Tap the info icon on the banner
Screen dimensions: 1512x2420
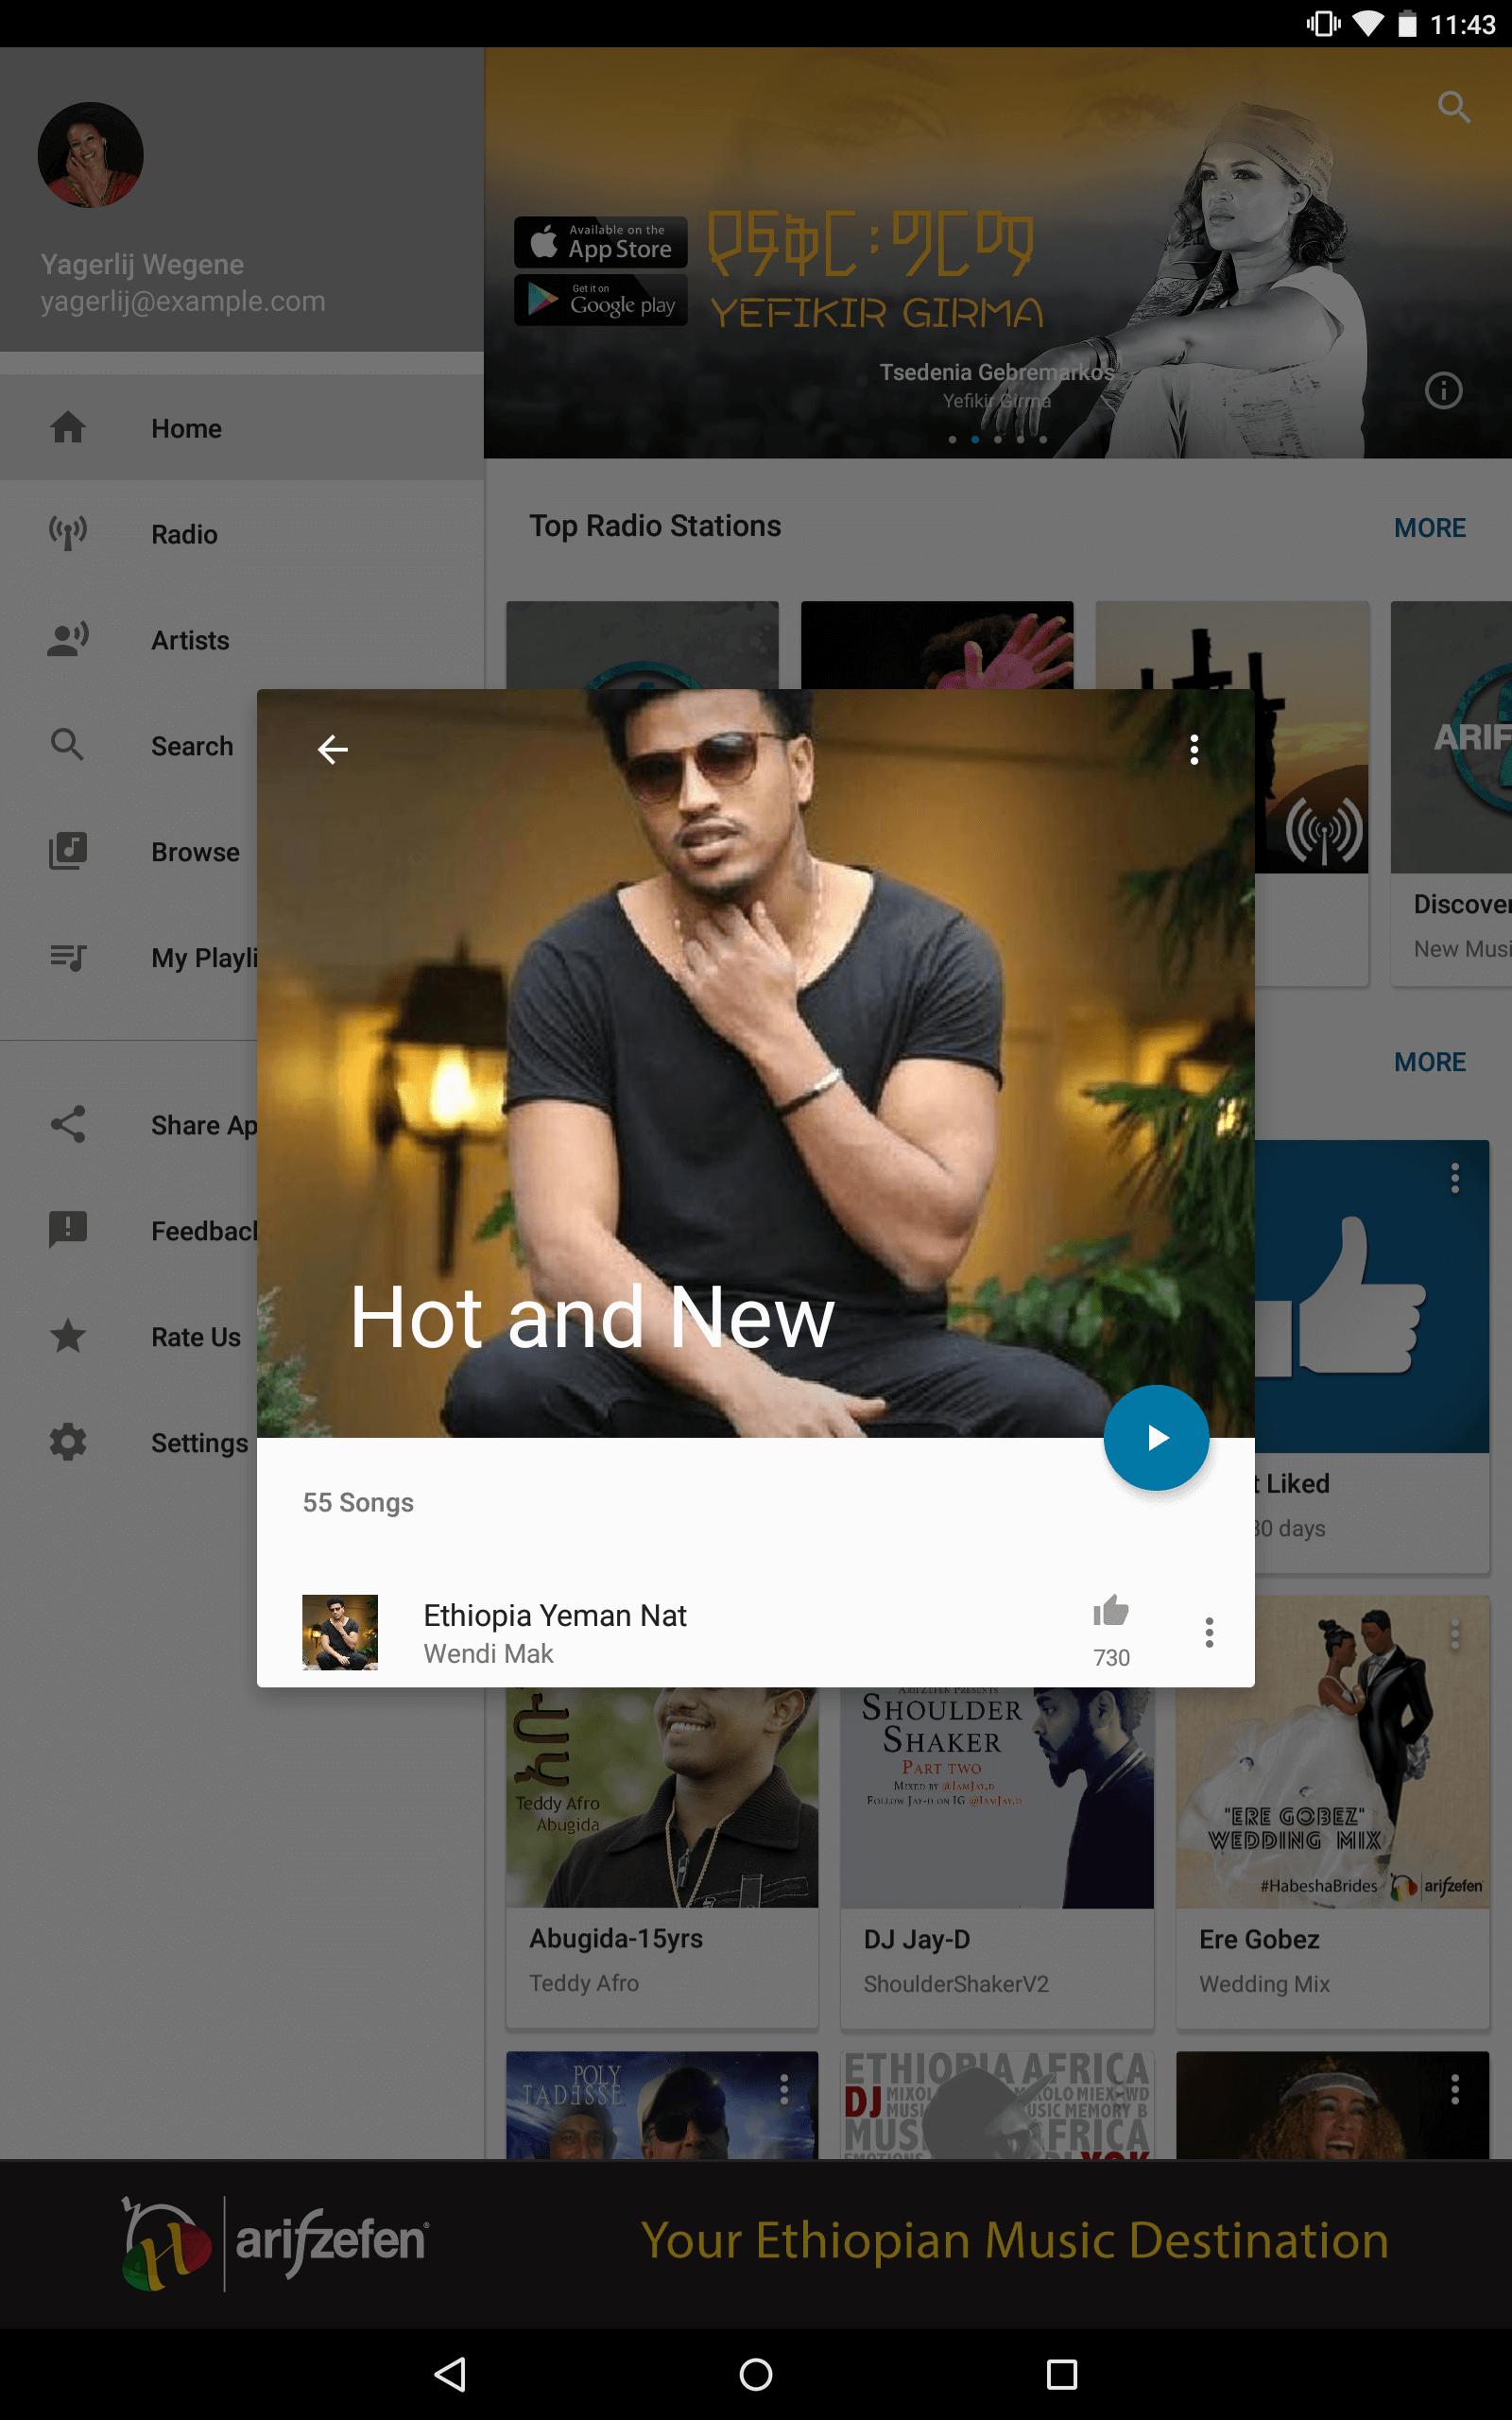pos(1443,390)
